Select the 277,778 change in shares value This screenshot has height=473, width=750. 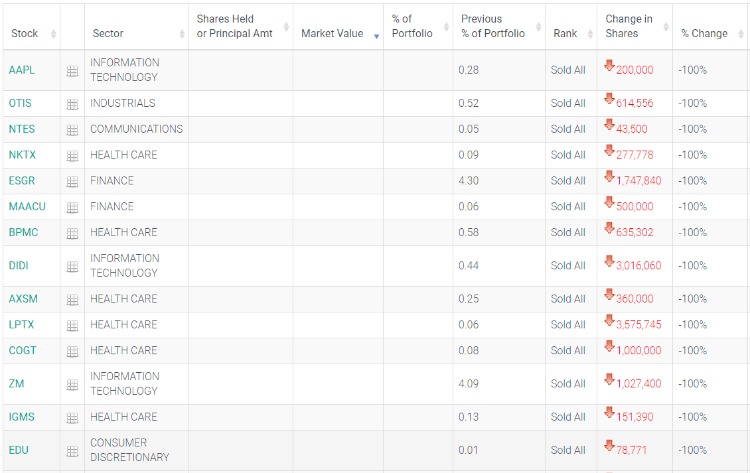[634, 154]
